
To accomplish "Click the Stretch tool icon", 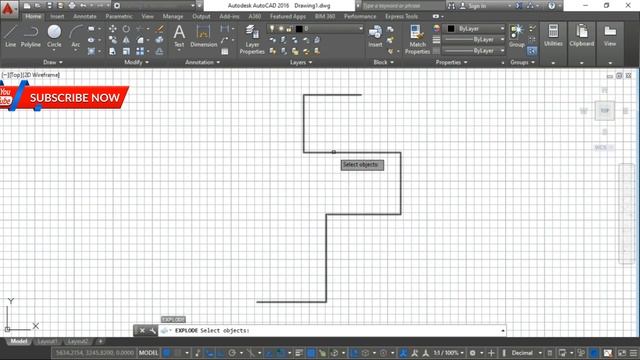I will [x=112, y=51].
